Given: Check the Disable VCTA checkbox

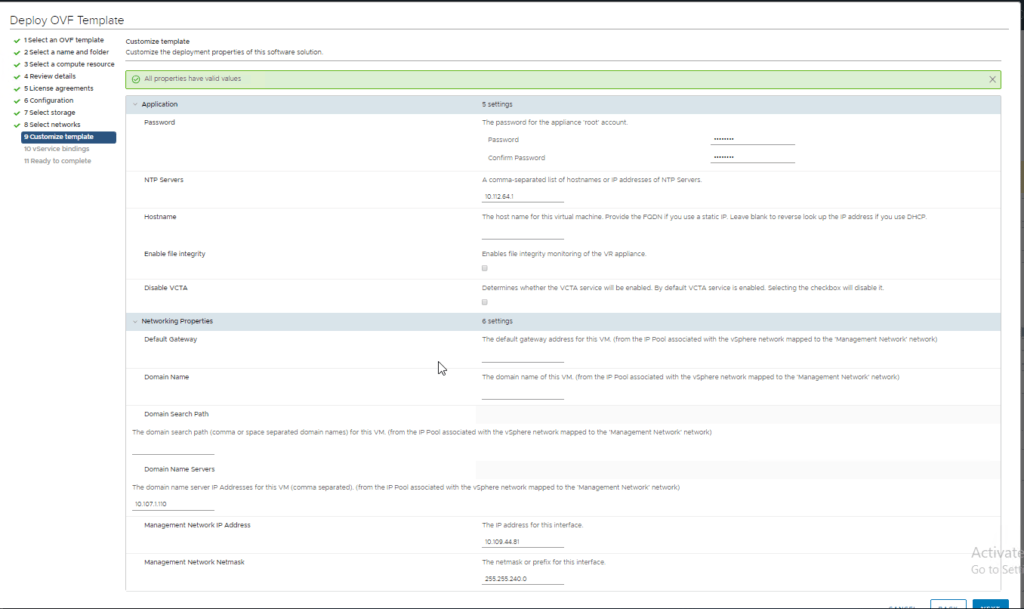Looking at the screenshot, I should (x=485, y=302).
